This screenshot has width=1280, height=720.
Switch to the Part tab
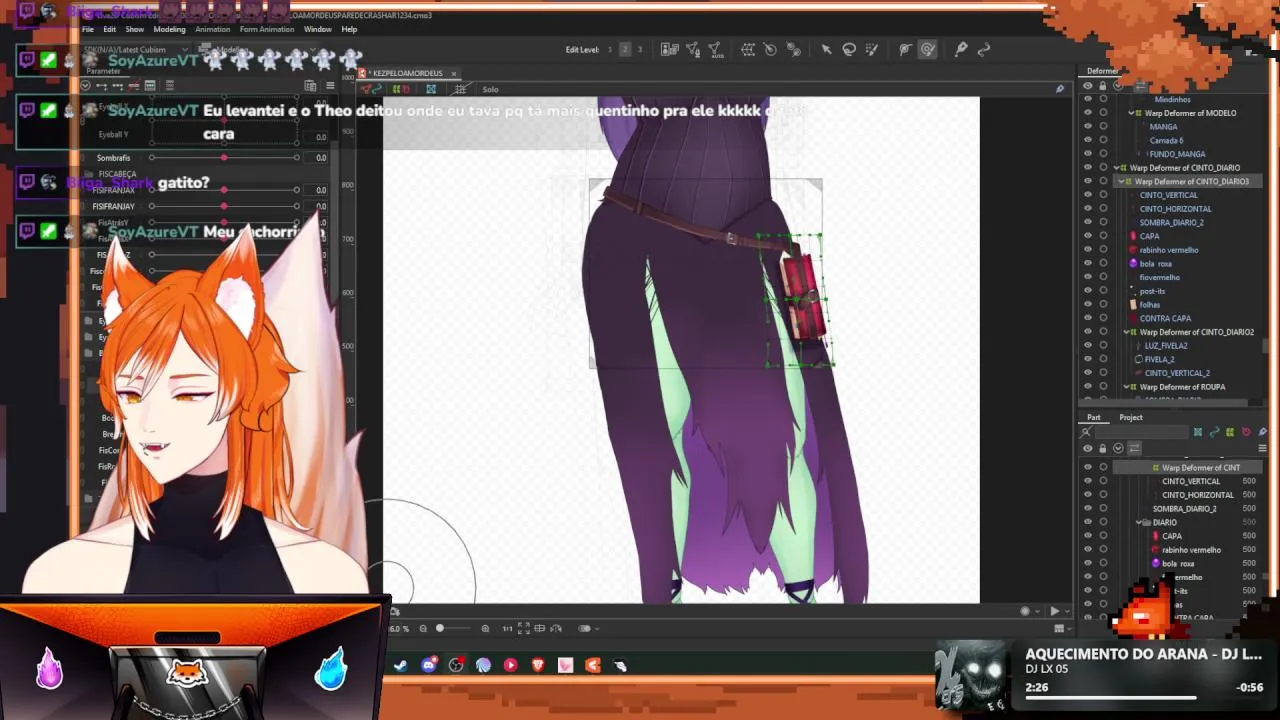point(1094,417)
